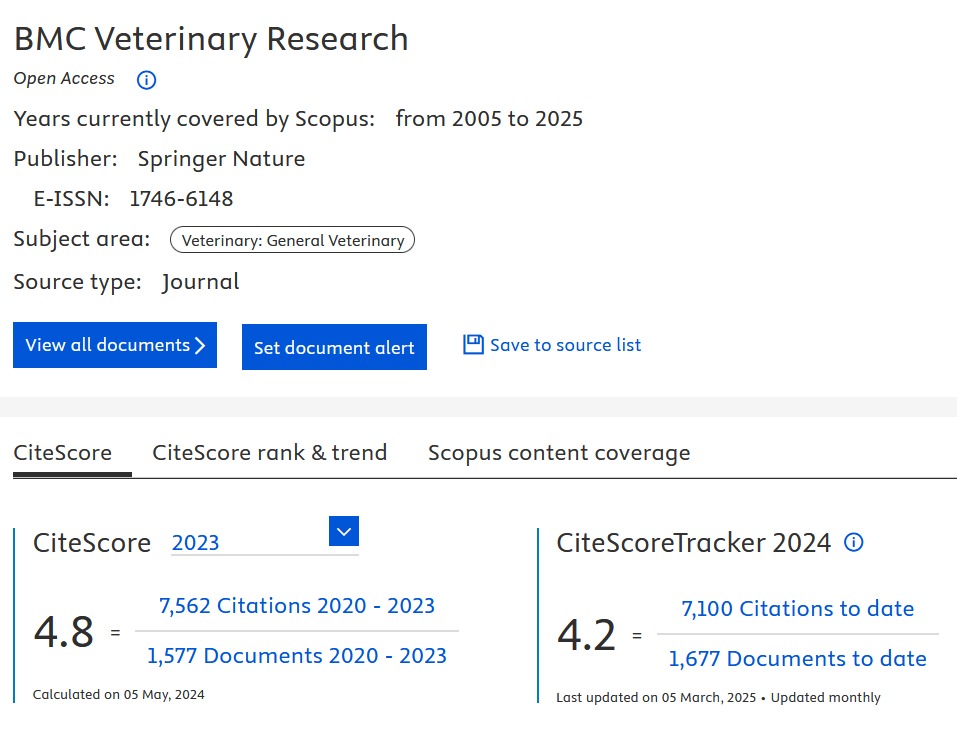
Task: Click the CiteScoreTracker 2024 info icon
Action: 853,543
